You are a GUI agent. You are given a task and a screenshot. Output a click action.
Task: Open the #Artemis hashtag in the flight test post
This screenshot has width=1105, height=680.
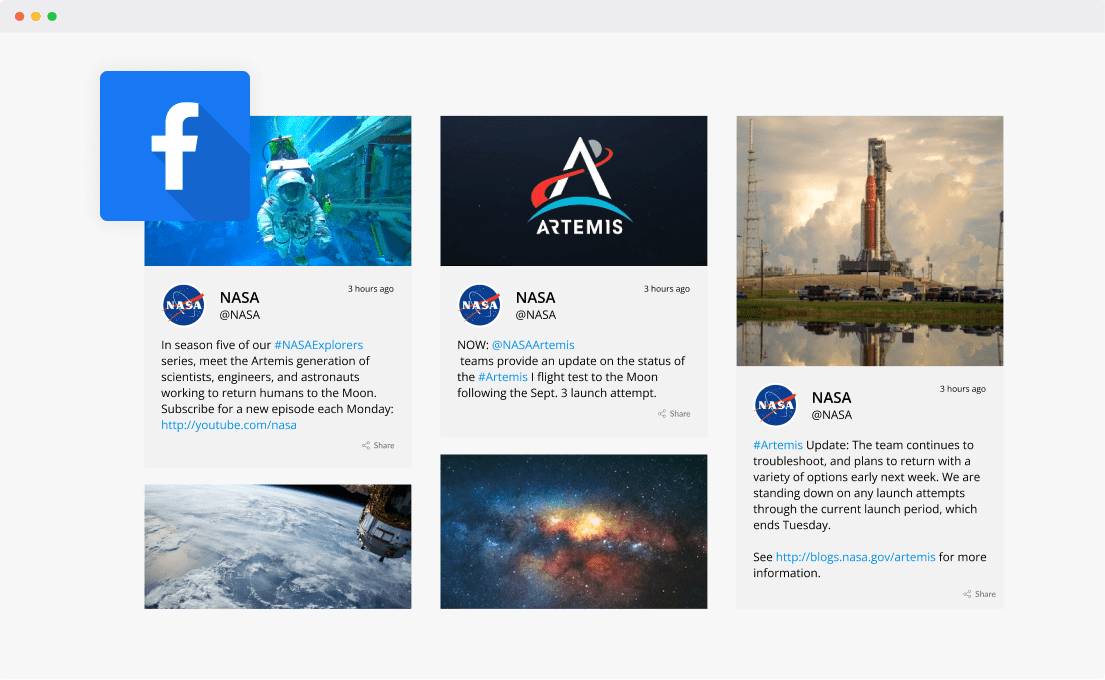pyautogui.click(x=503, y=376)
